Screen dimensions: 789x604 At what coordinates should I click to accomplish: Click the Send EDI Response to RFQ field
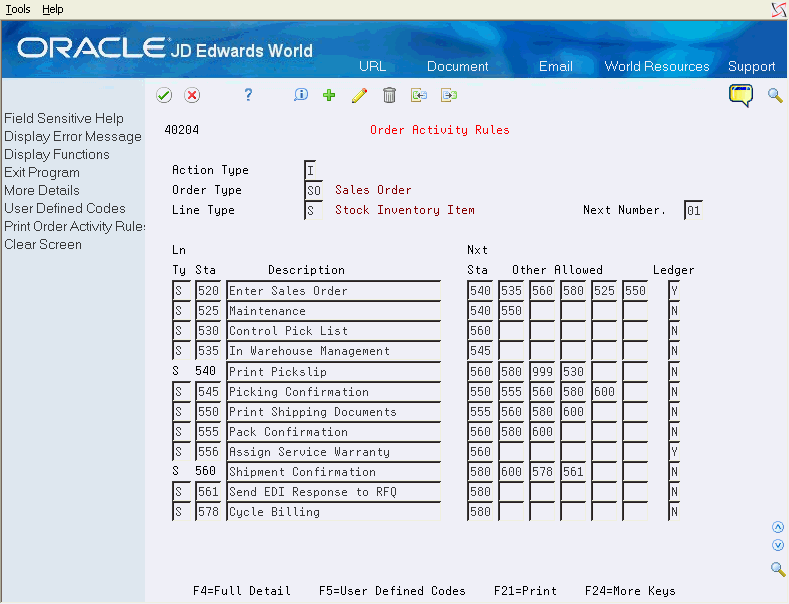(334, 492)
